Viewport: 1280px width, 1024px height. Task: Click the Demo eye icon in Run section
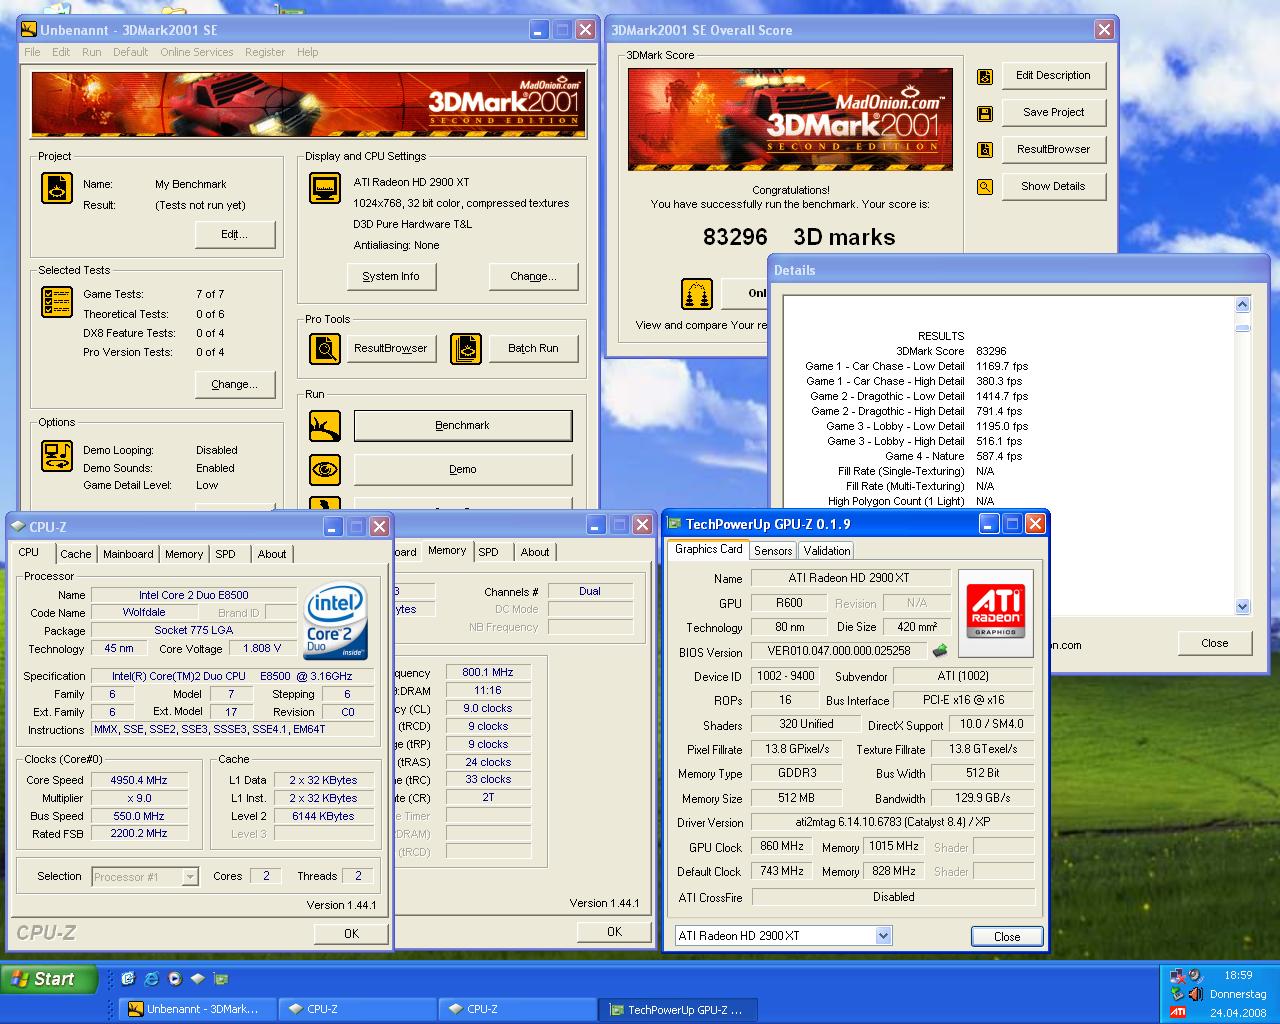click(324, 470)
